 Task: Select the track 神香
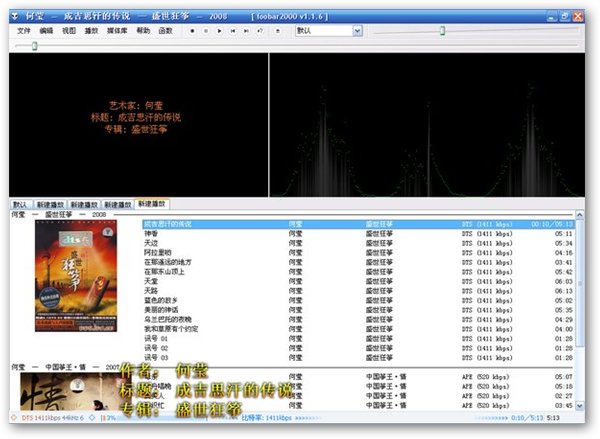(358, 234)
